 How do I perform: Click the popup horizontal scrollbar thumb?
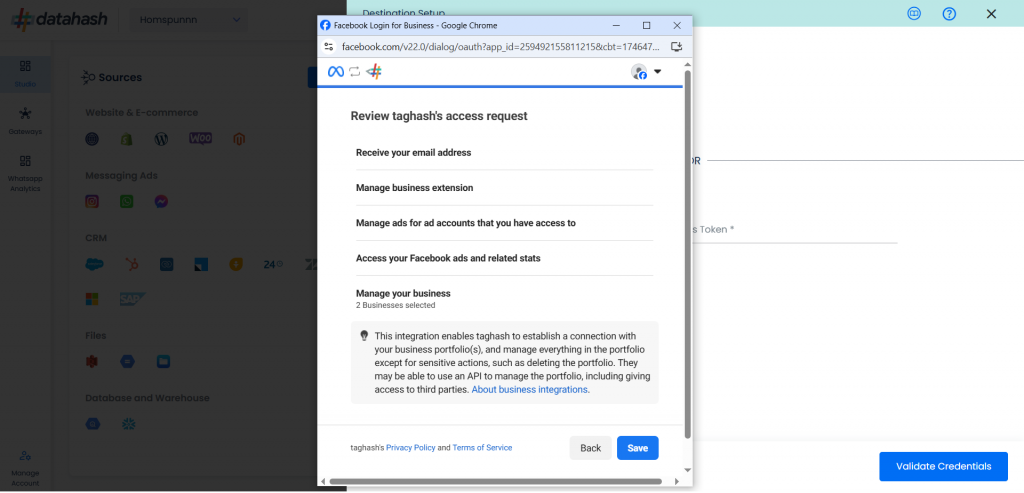(x=496, y=482)
